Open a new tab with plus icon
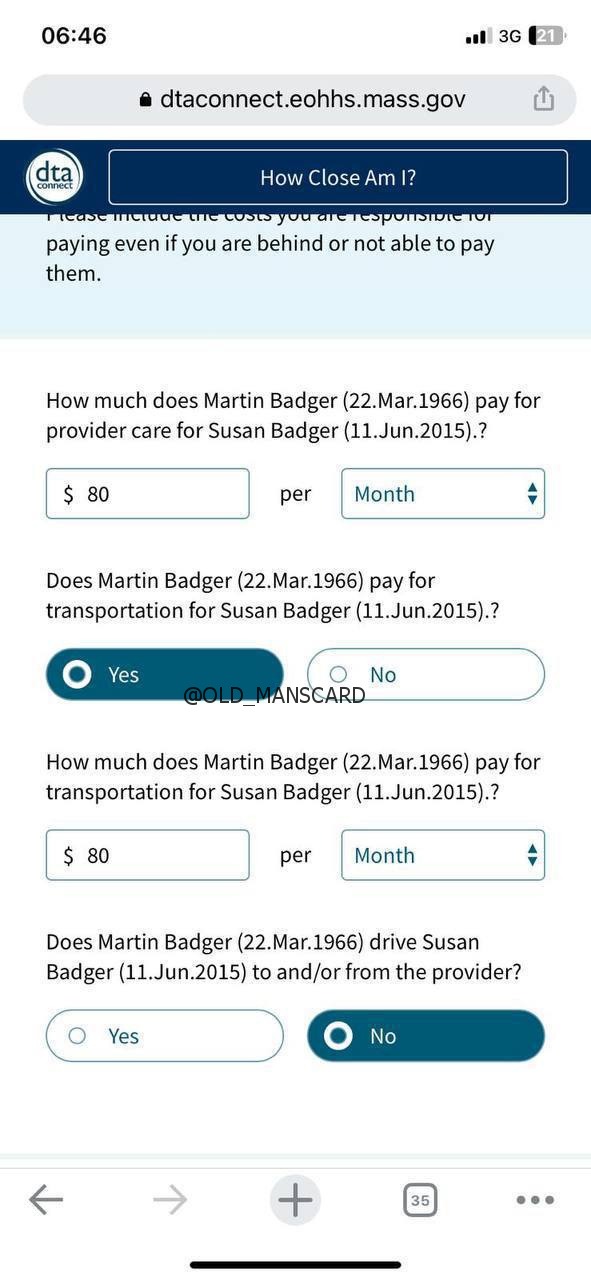Image resolution: width=591 pixels, height=1280 pixels. coord(295,1199)
